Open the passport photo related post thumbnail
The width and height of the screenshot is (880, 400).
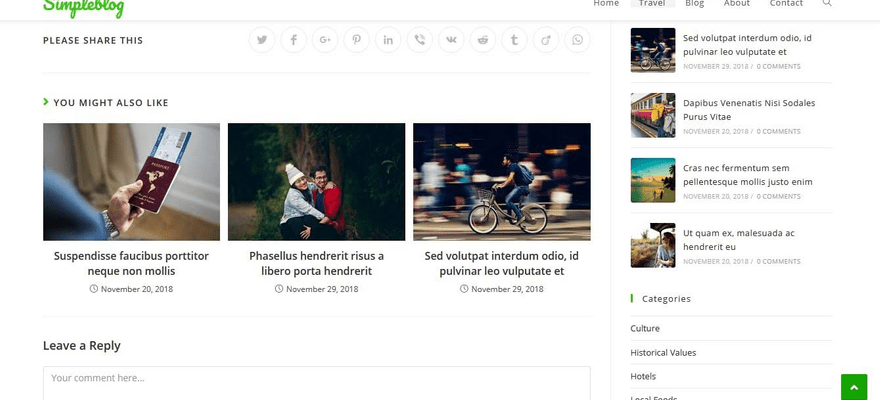pyautogui.click(x=131, y=182)
